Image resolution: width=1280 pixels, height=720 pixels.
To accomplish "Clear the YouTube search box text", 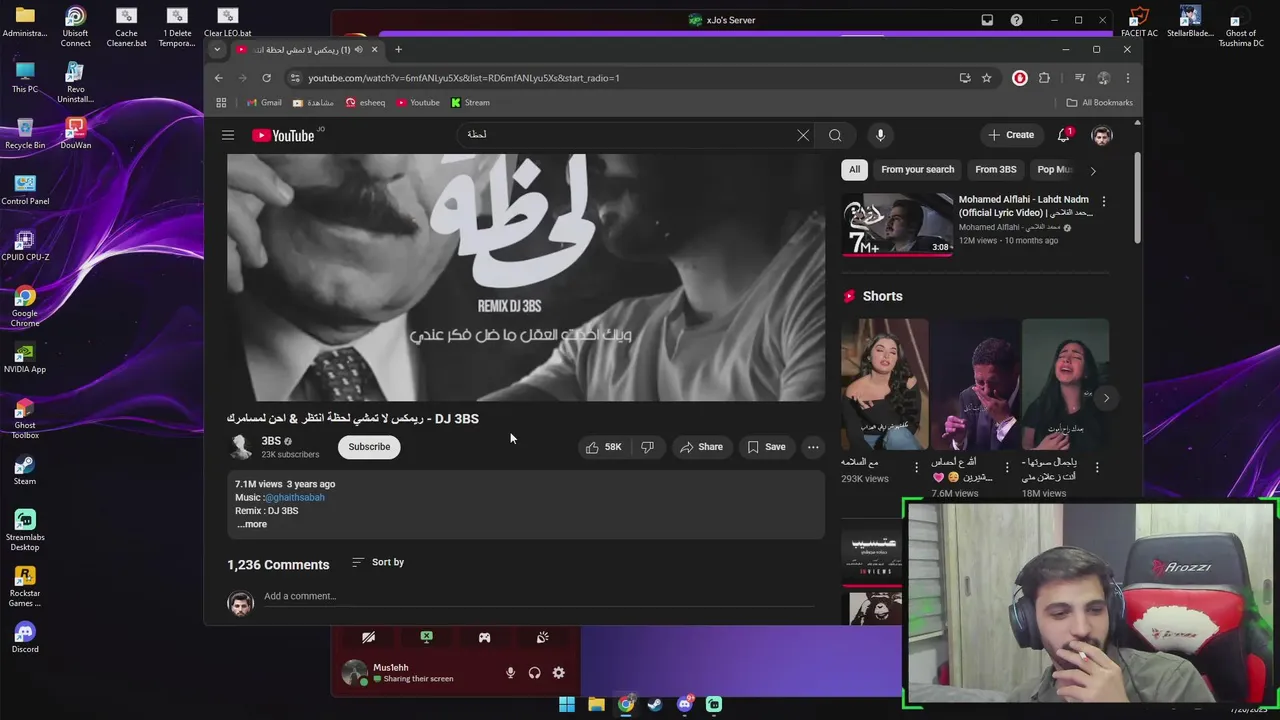I will pyautogui.click(x=803, y=135).
